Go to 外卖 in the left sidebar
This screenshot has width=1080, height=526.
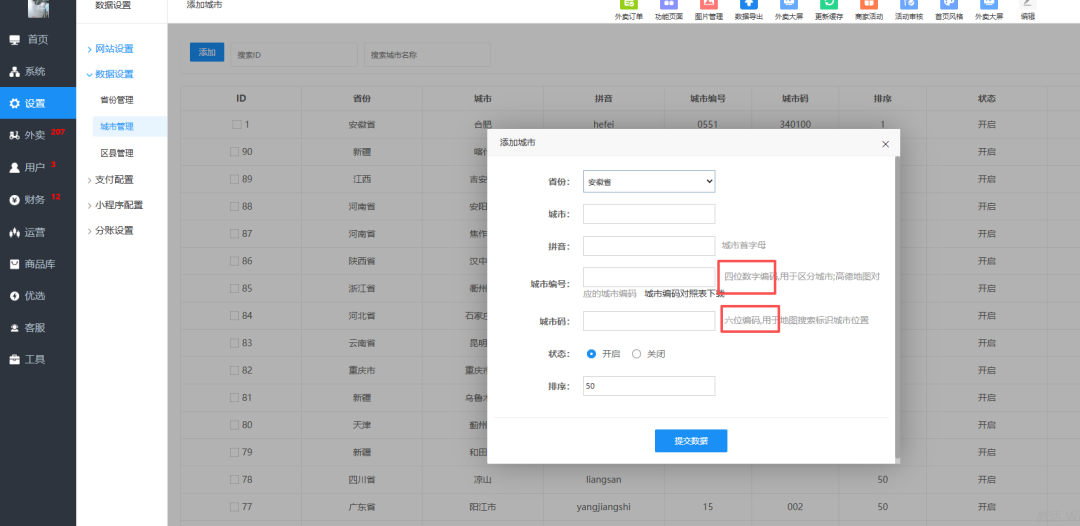pyautogui.click(x=35, y=135)
